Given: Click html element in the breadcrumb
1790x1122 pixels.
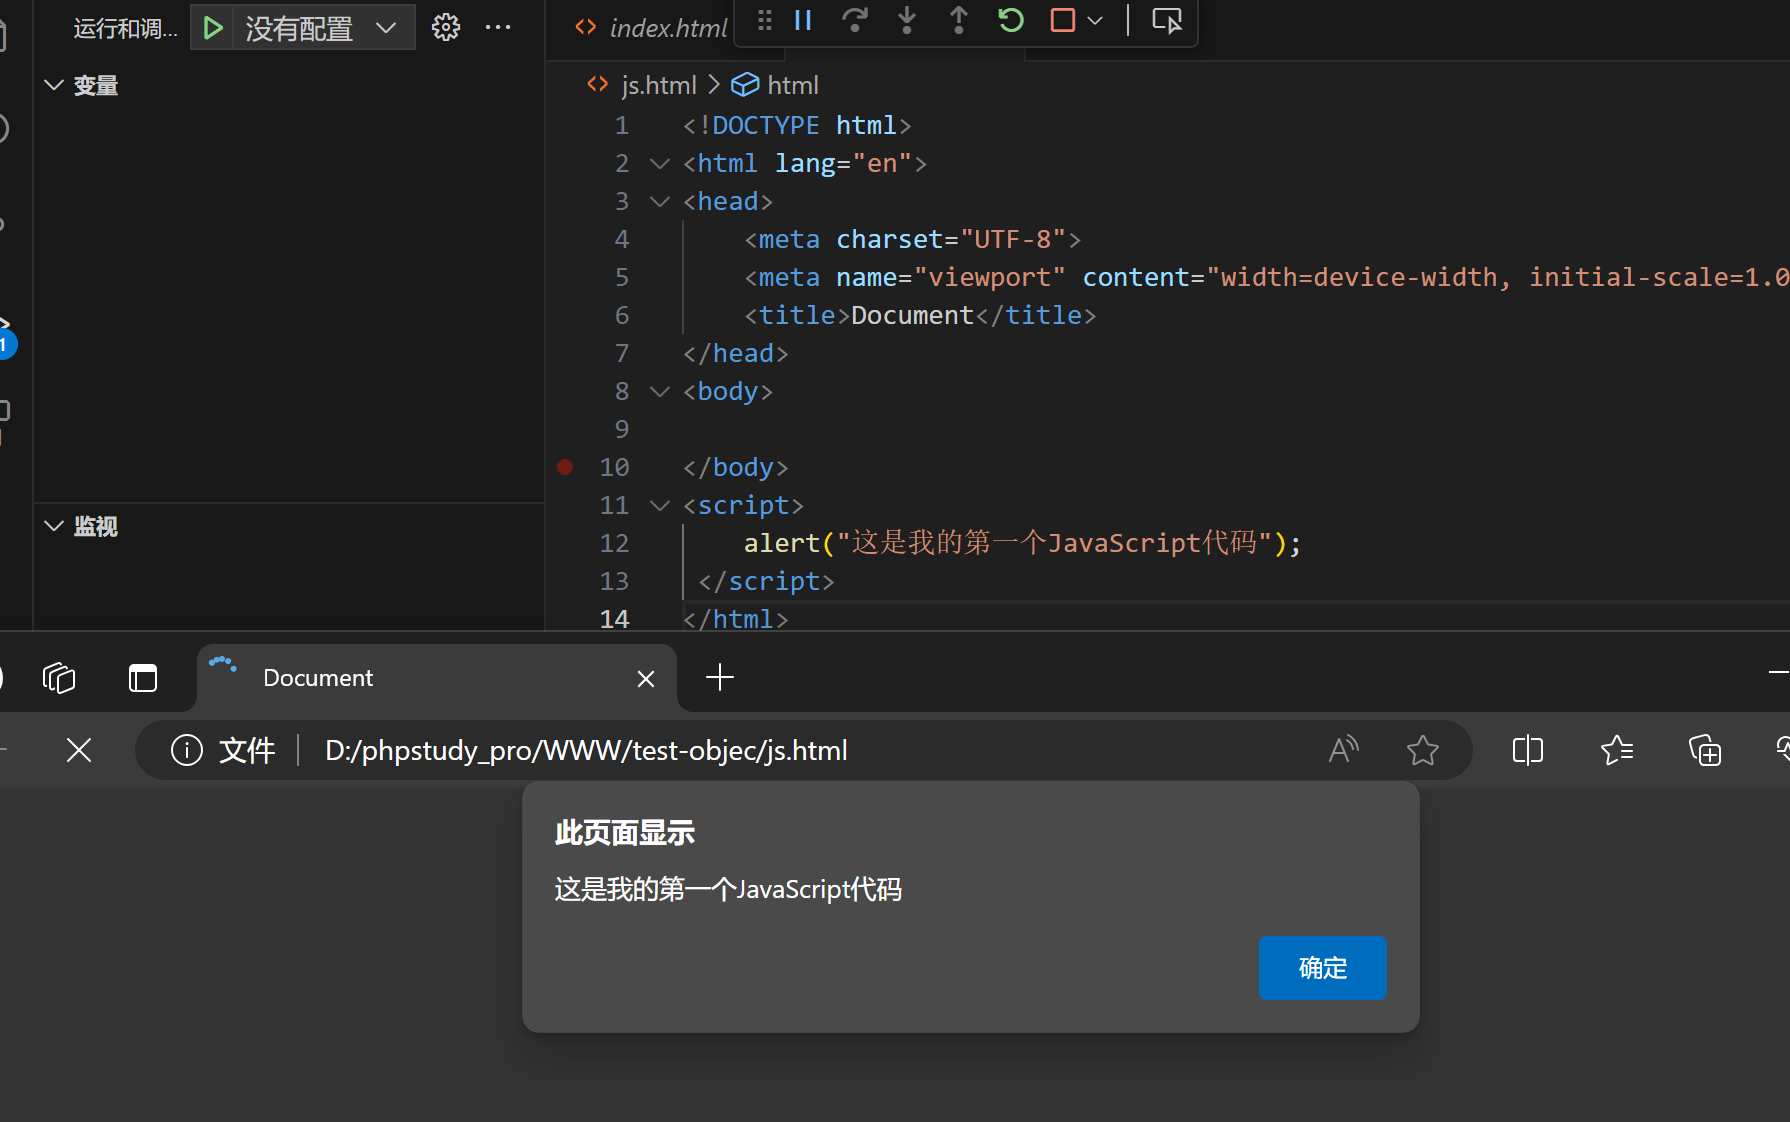Looking at the screenshot, I should (x=793, y=85).
